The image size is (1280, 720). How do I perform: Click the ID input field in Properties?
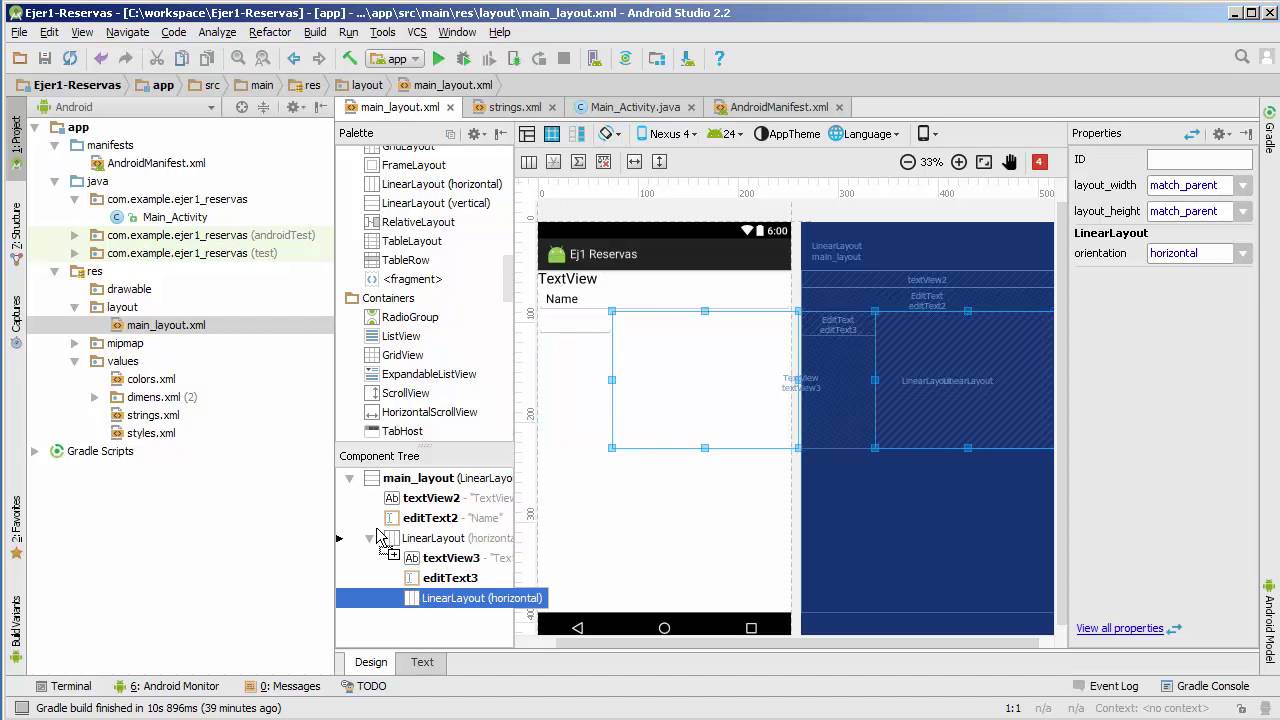[x=1199, y=159]
